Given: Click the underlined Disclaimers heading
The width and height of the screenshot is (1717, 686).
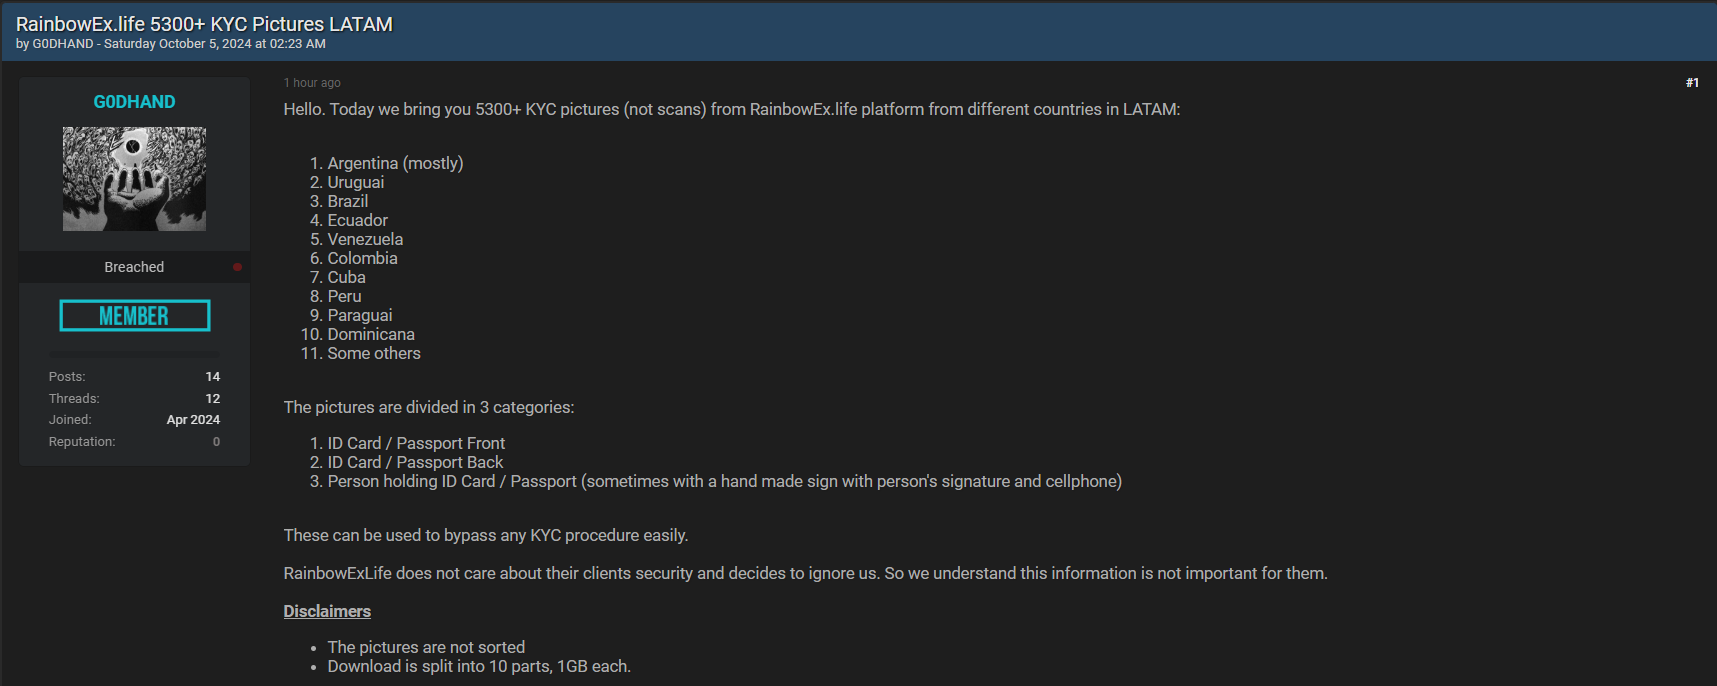Looking at the screenshot, I should (327, 611).
